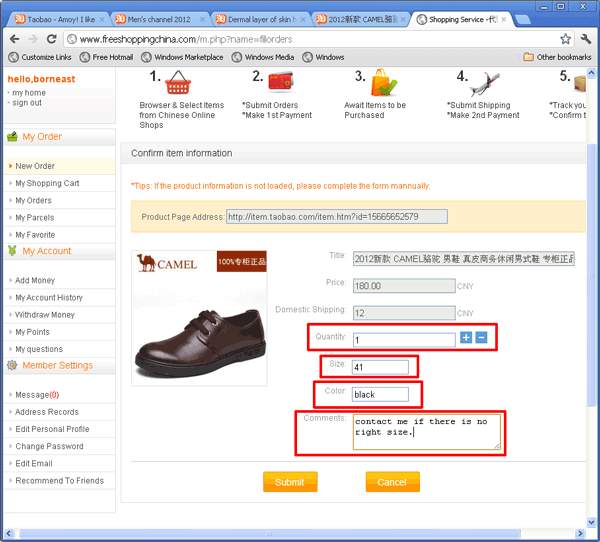This screenshot has height=542, width=600.
Task: Click the Cancel button
Action: pos(393,482)
